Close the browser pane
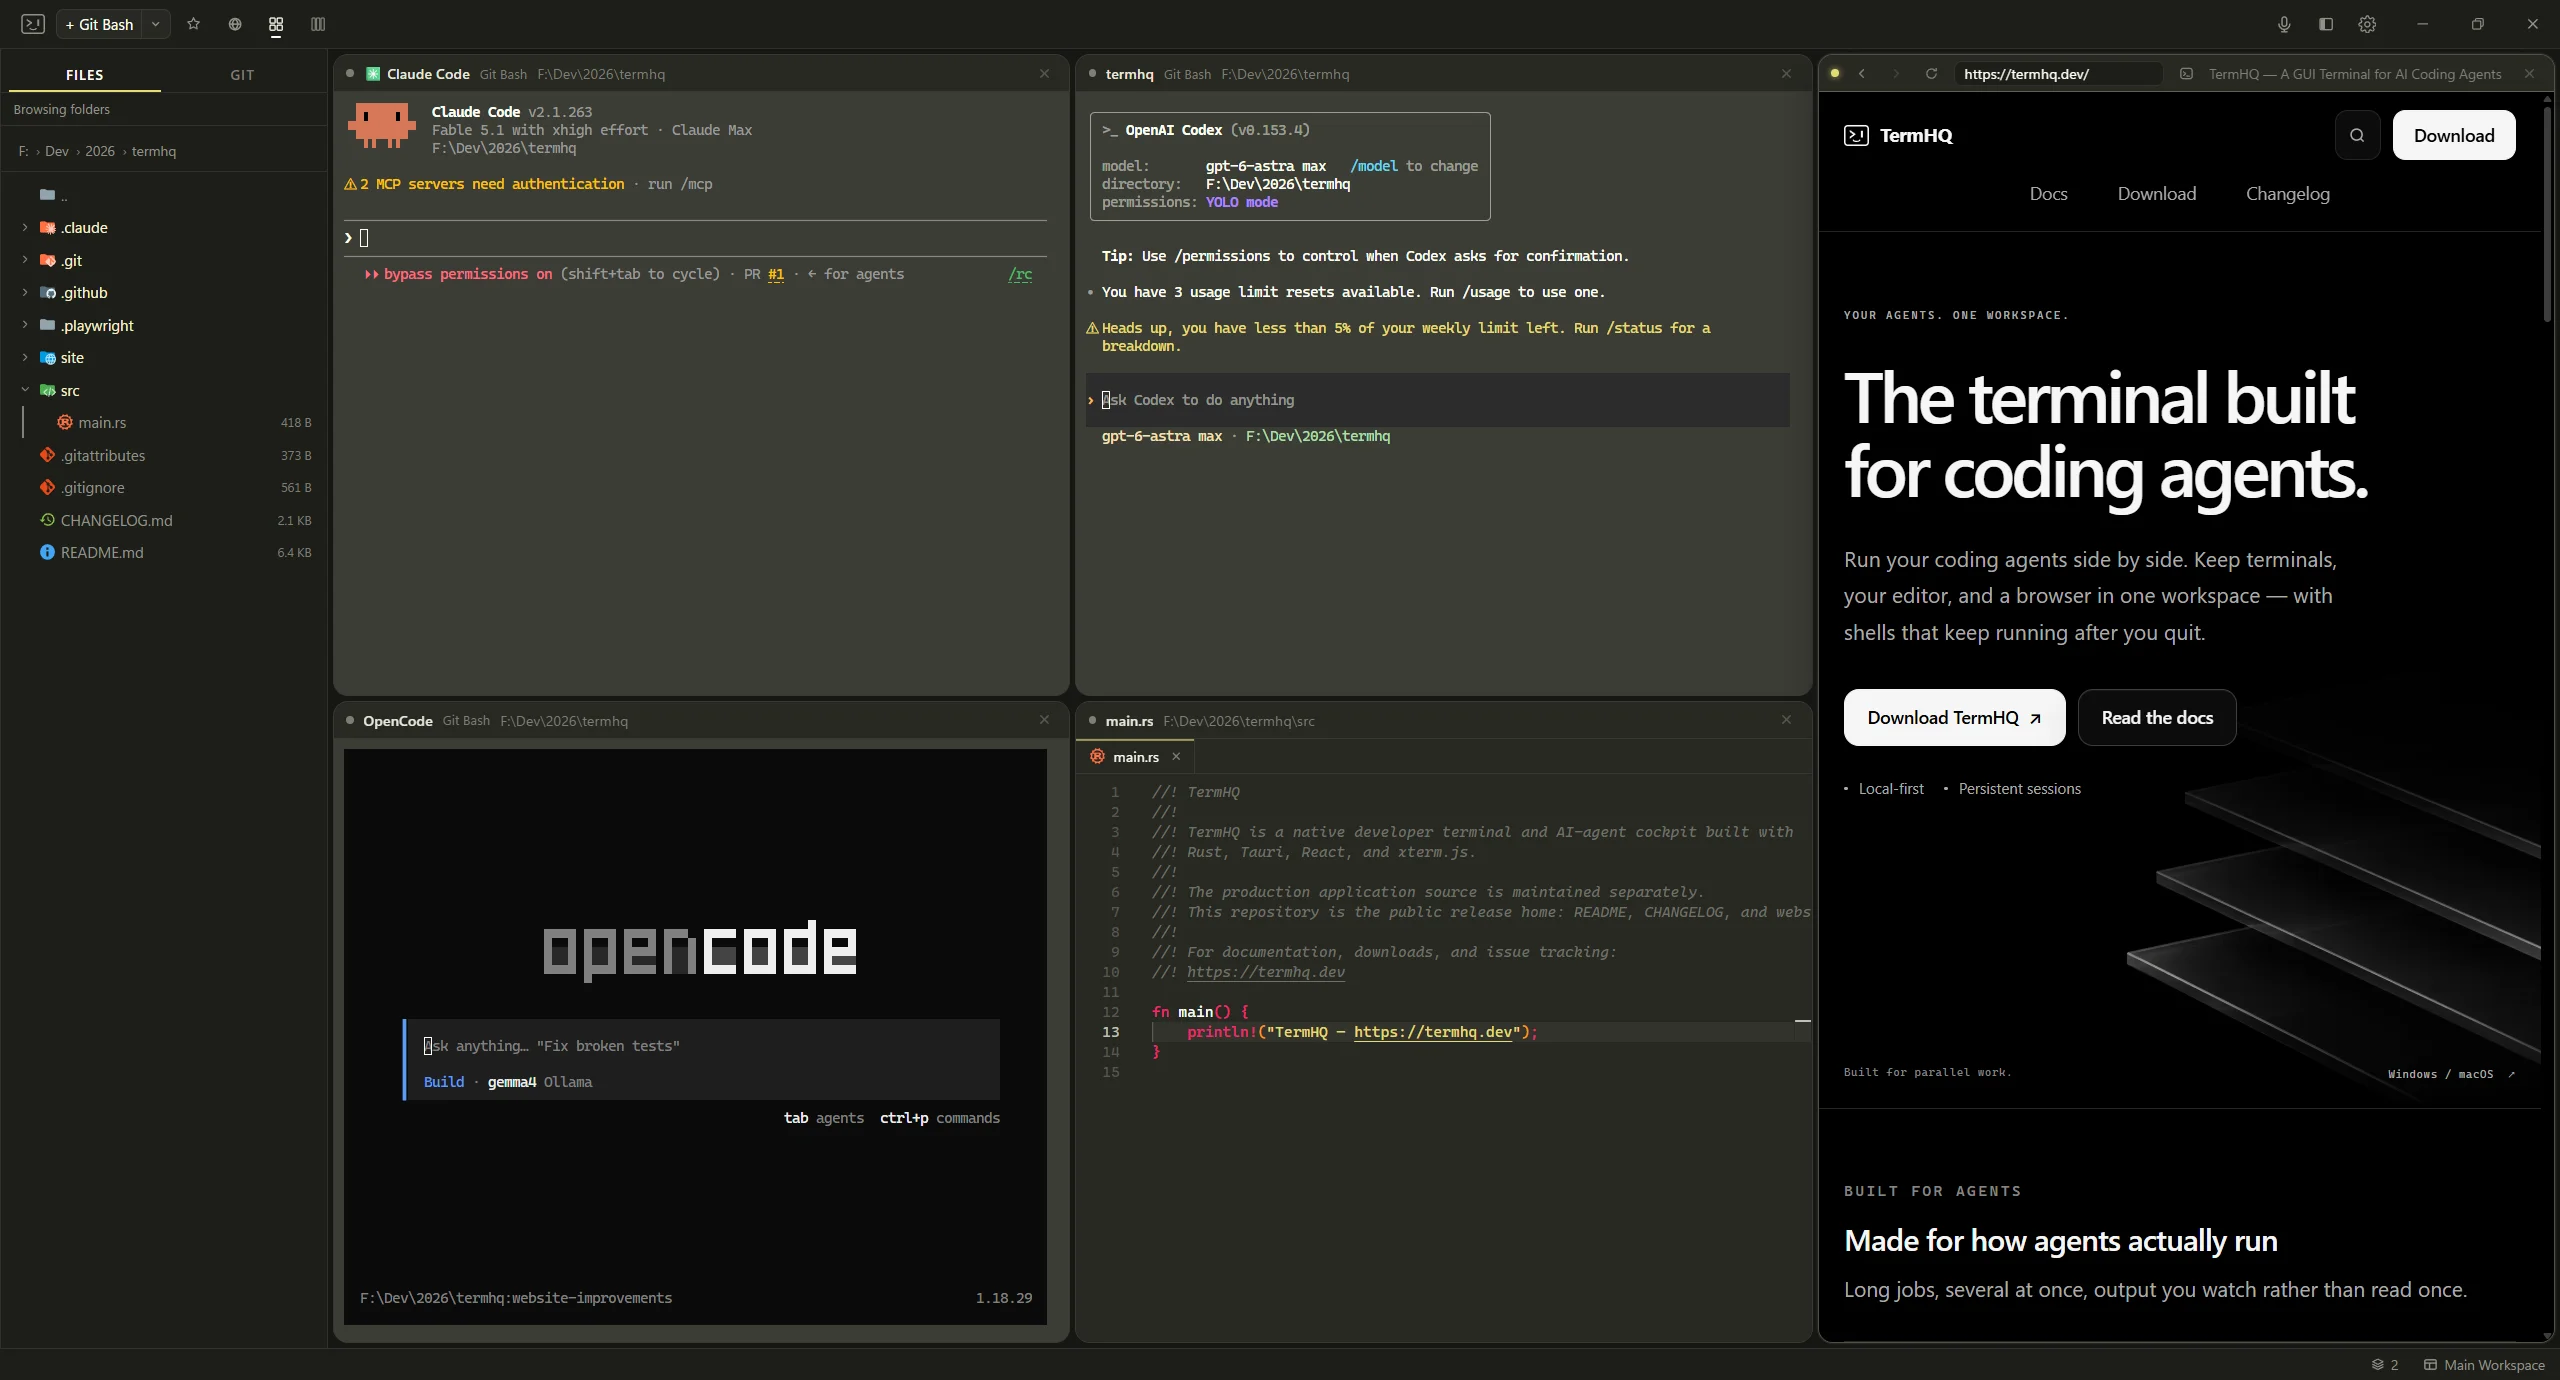Image resolution: width=2560 pixels, height=1380 pixels. click(x=2530, y=74)
